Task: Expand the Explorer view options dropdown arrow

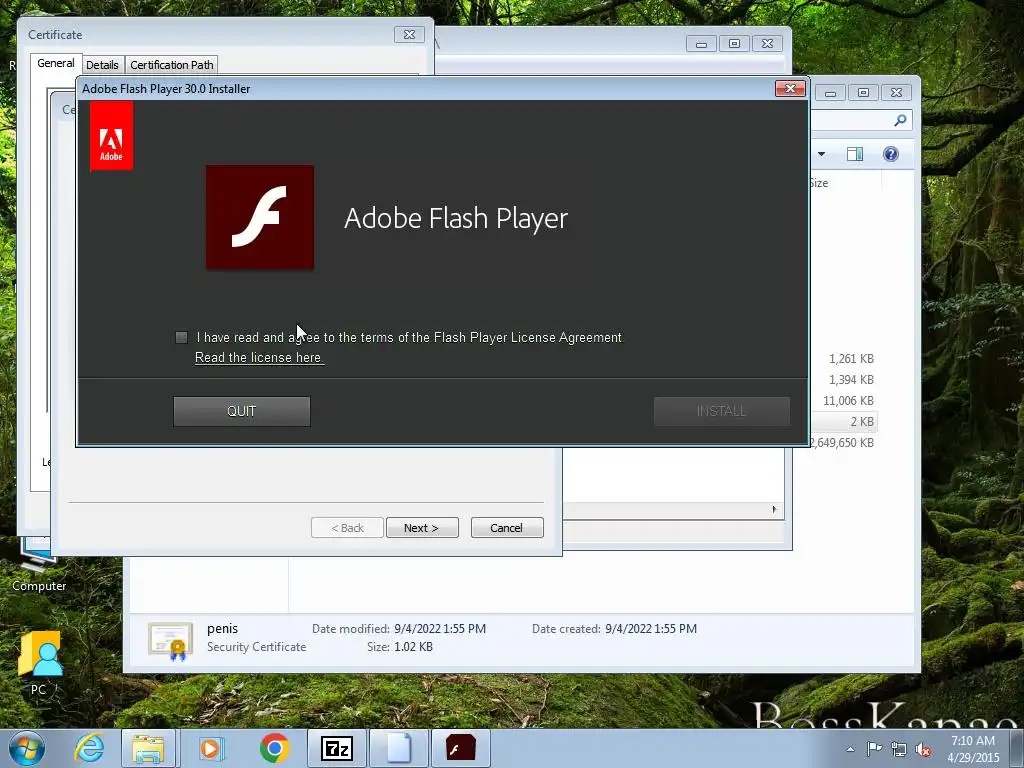Action: (822, 154)
